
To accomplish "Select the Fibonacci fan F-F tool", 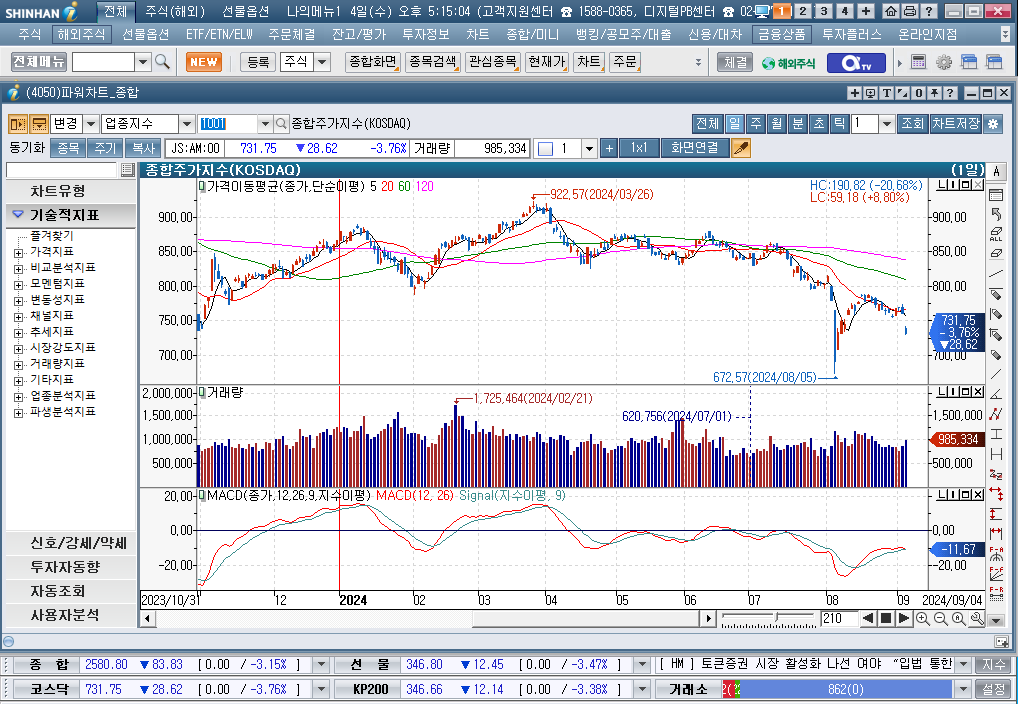I will pyautogui.click(x=996, y=574).
